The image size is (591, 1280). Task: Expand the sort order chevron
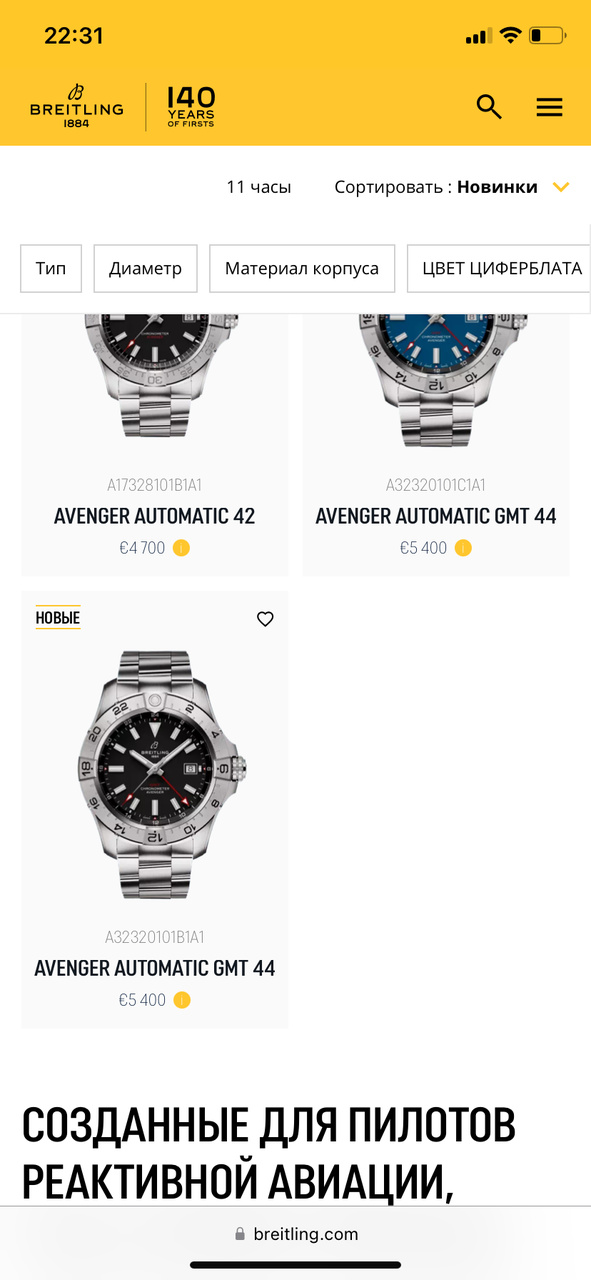point(561,187)
